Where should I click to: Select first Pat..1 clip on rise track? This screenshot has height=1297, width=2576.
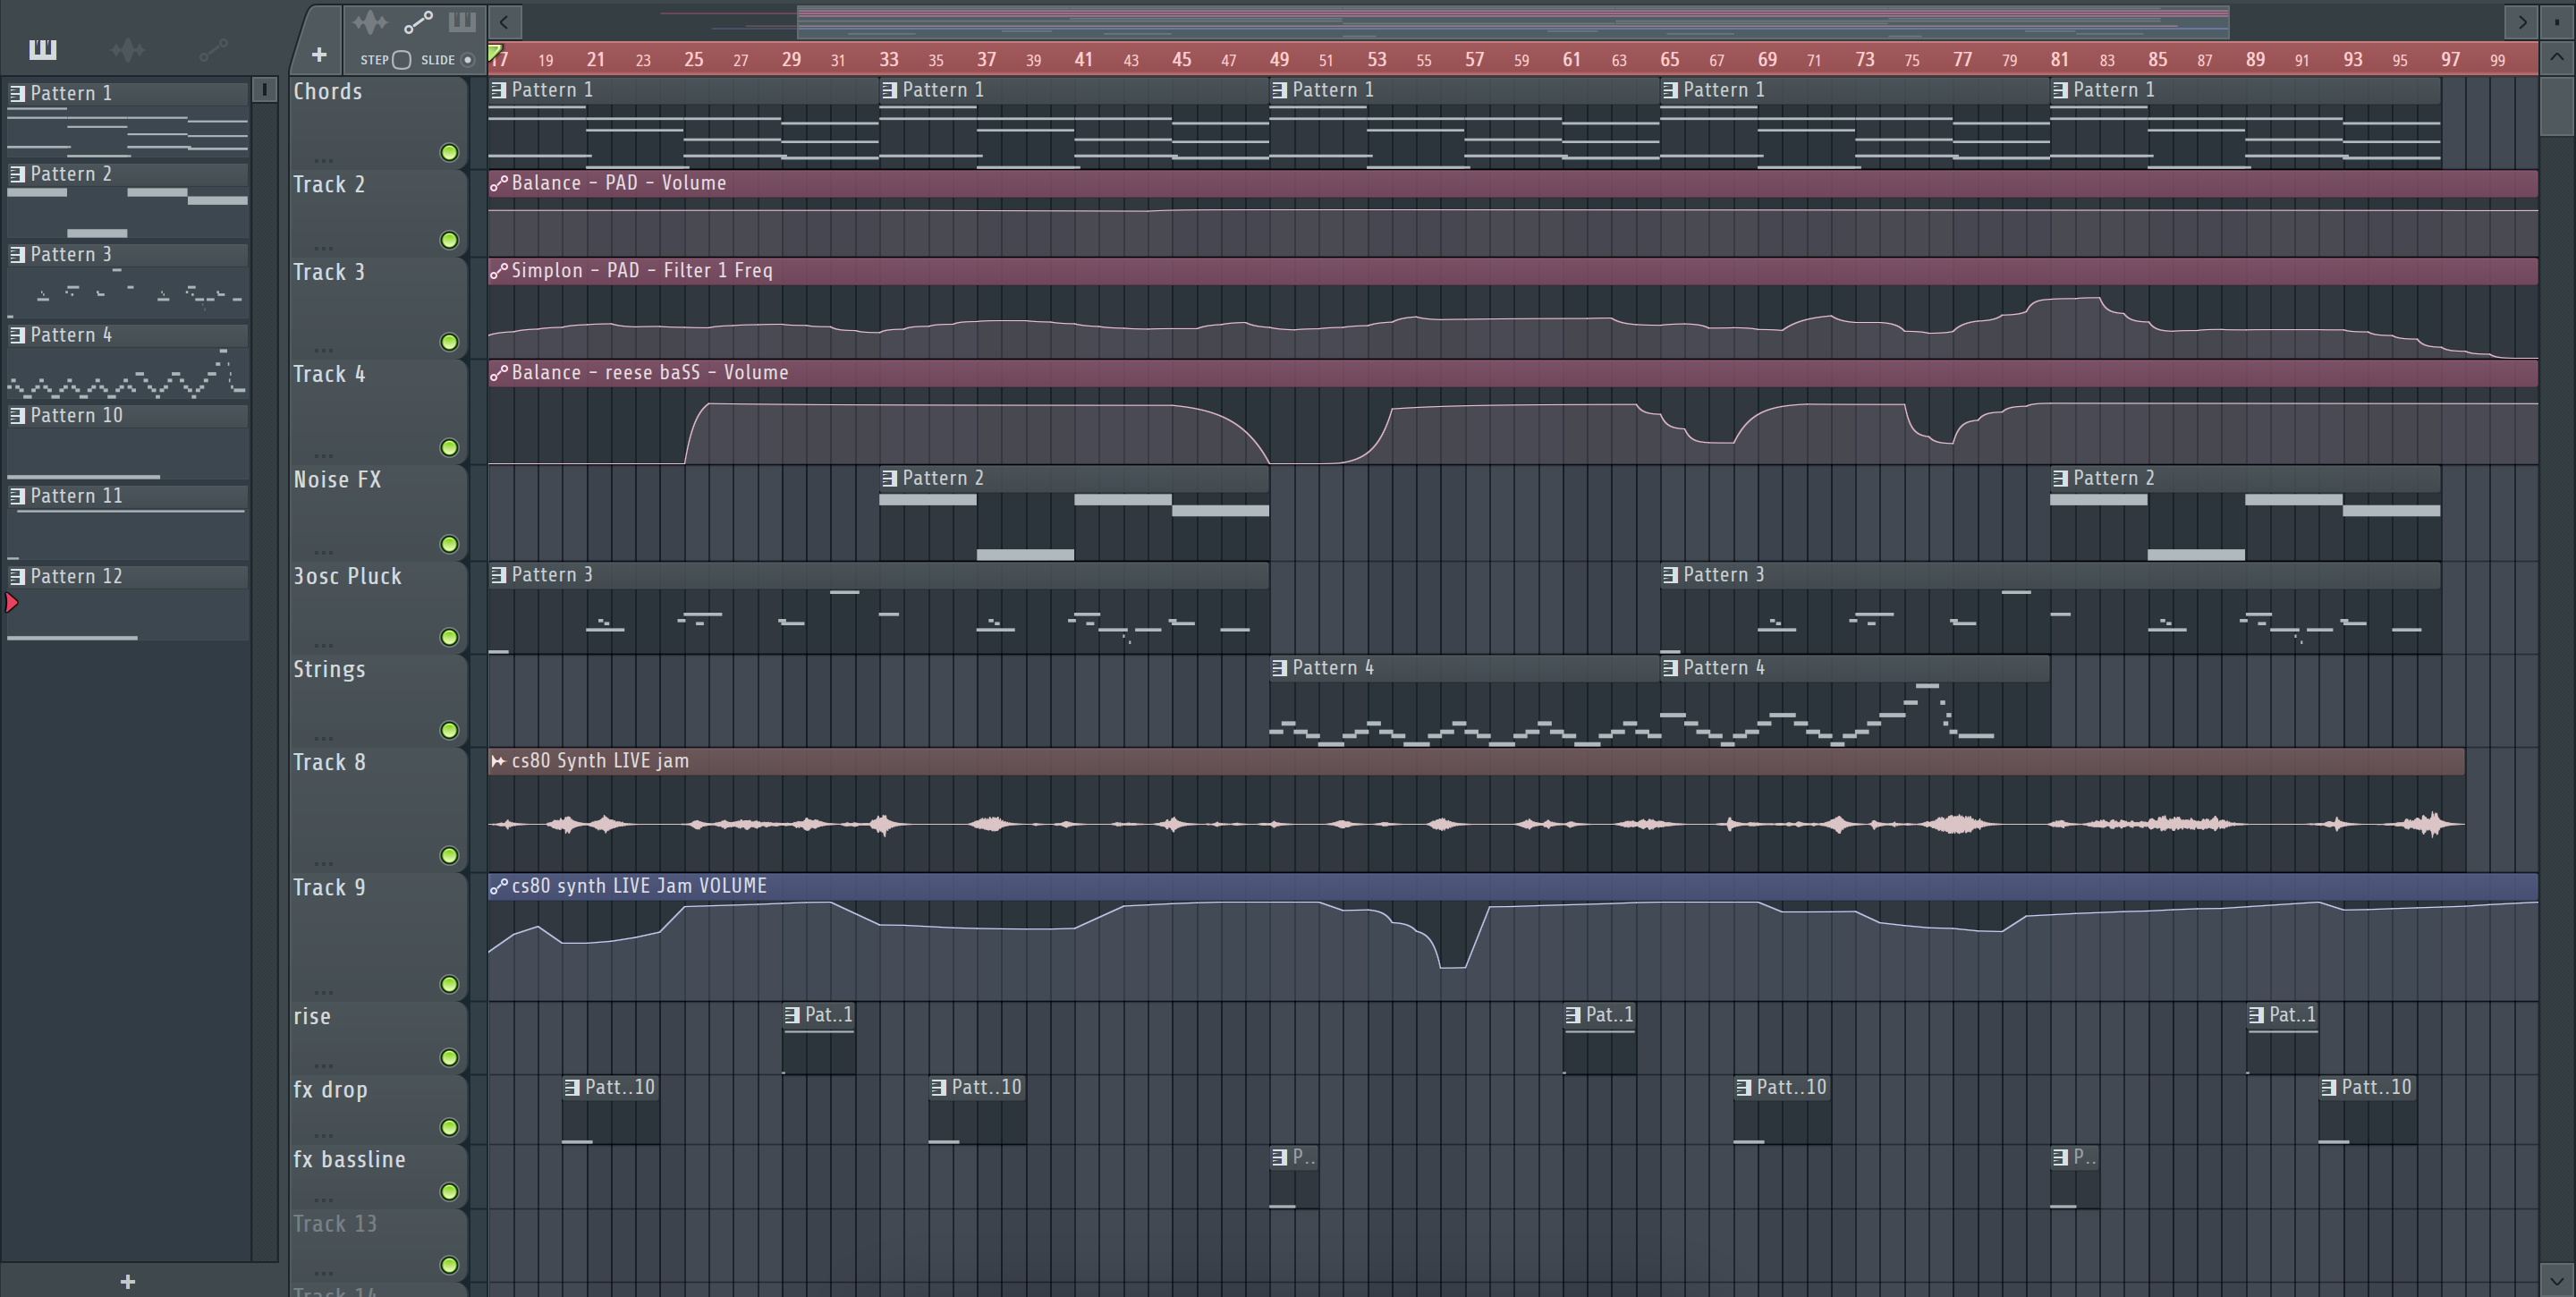coord(819,1039)
